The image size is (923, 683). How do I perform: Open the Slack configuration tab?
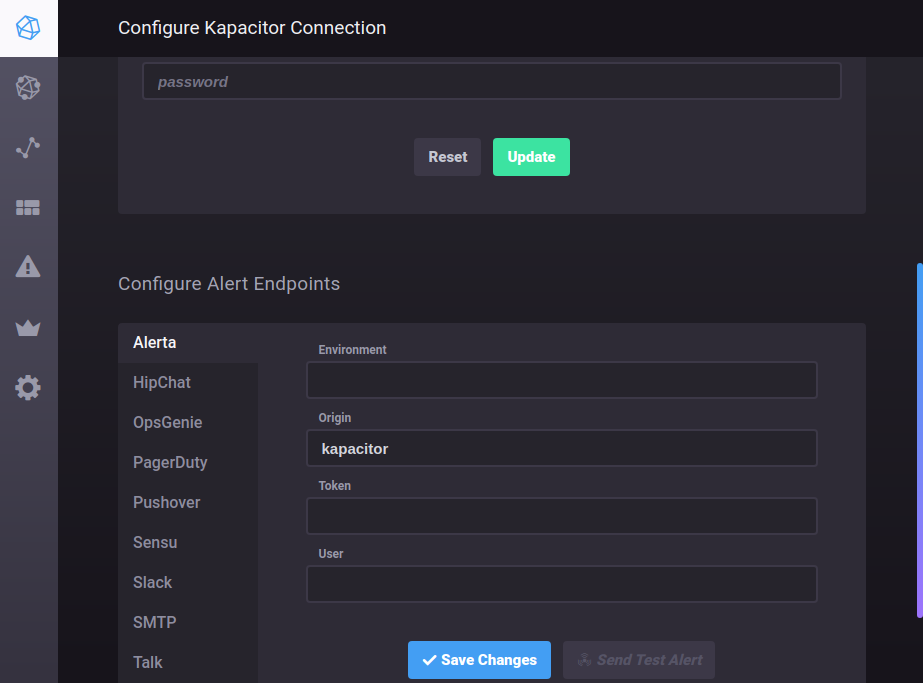[152, 582]
